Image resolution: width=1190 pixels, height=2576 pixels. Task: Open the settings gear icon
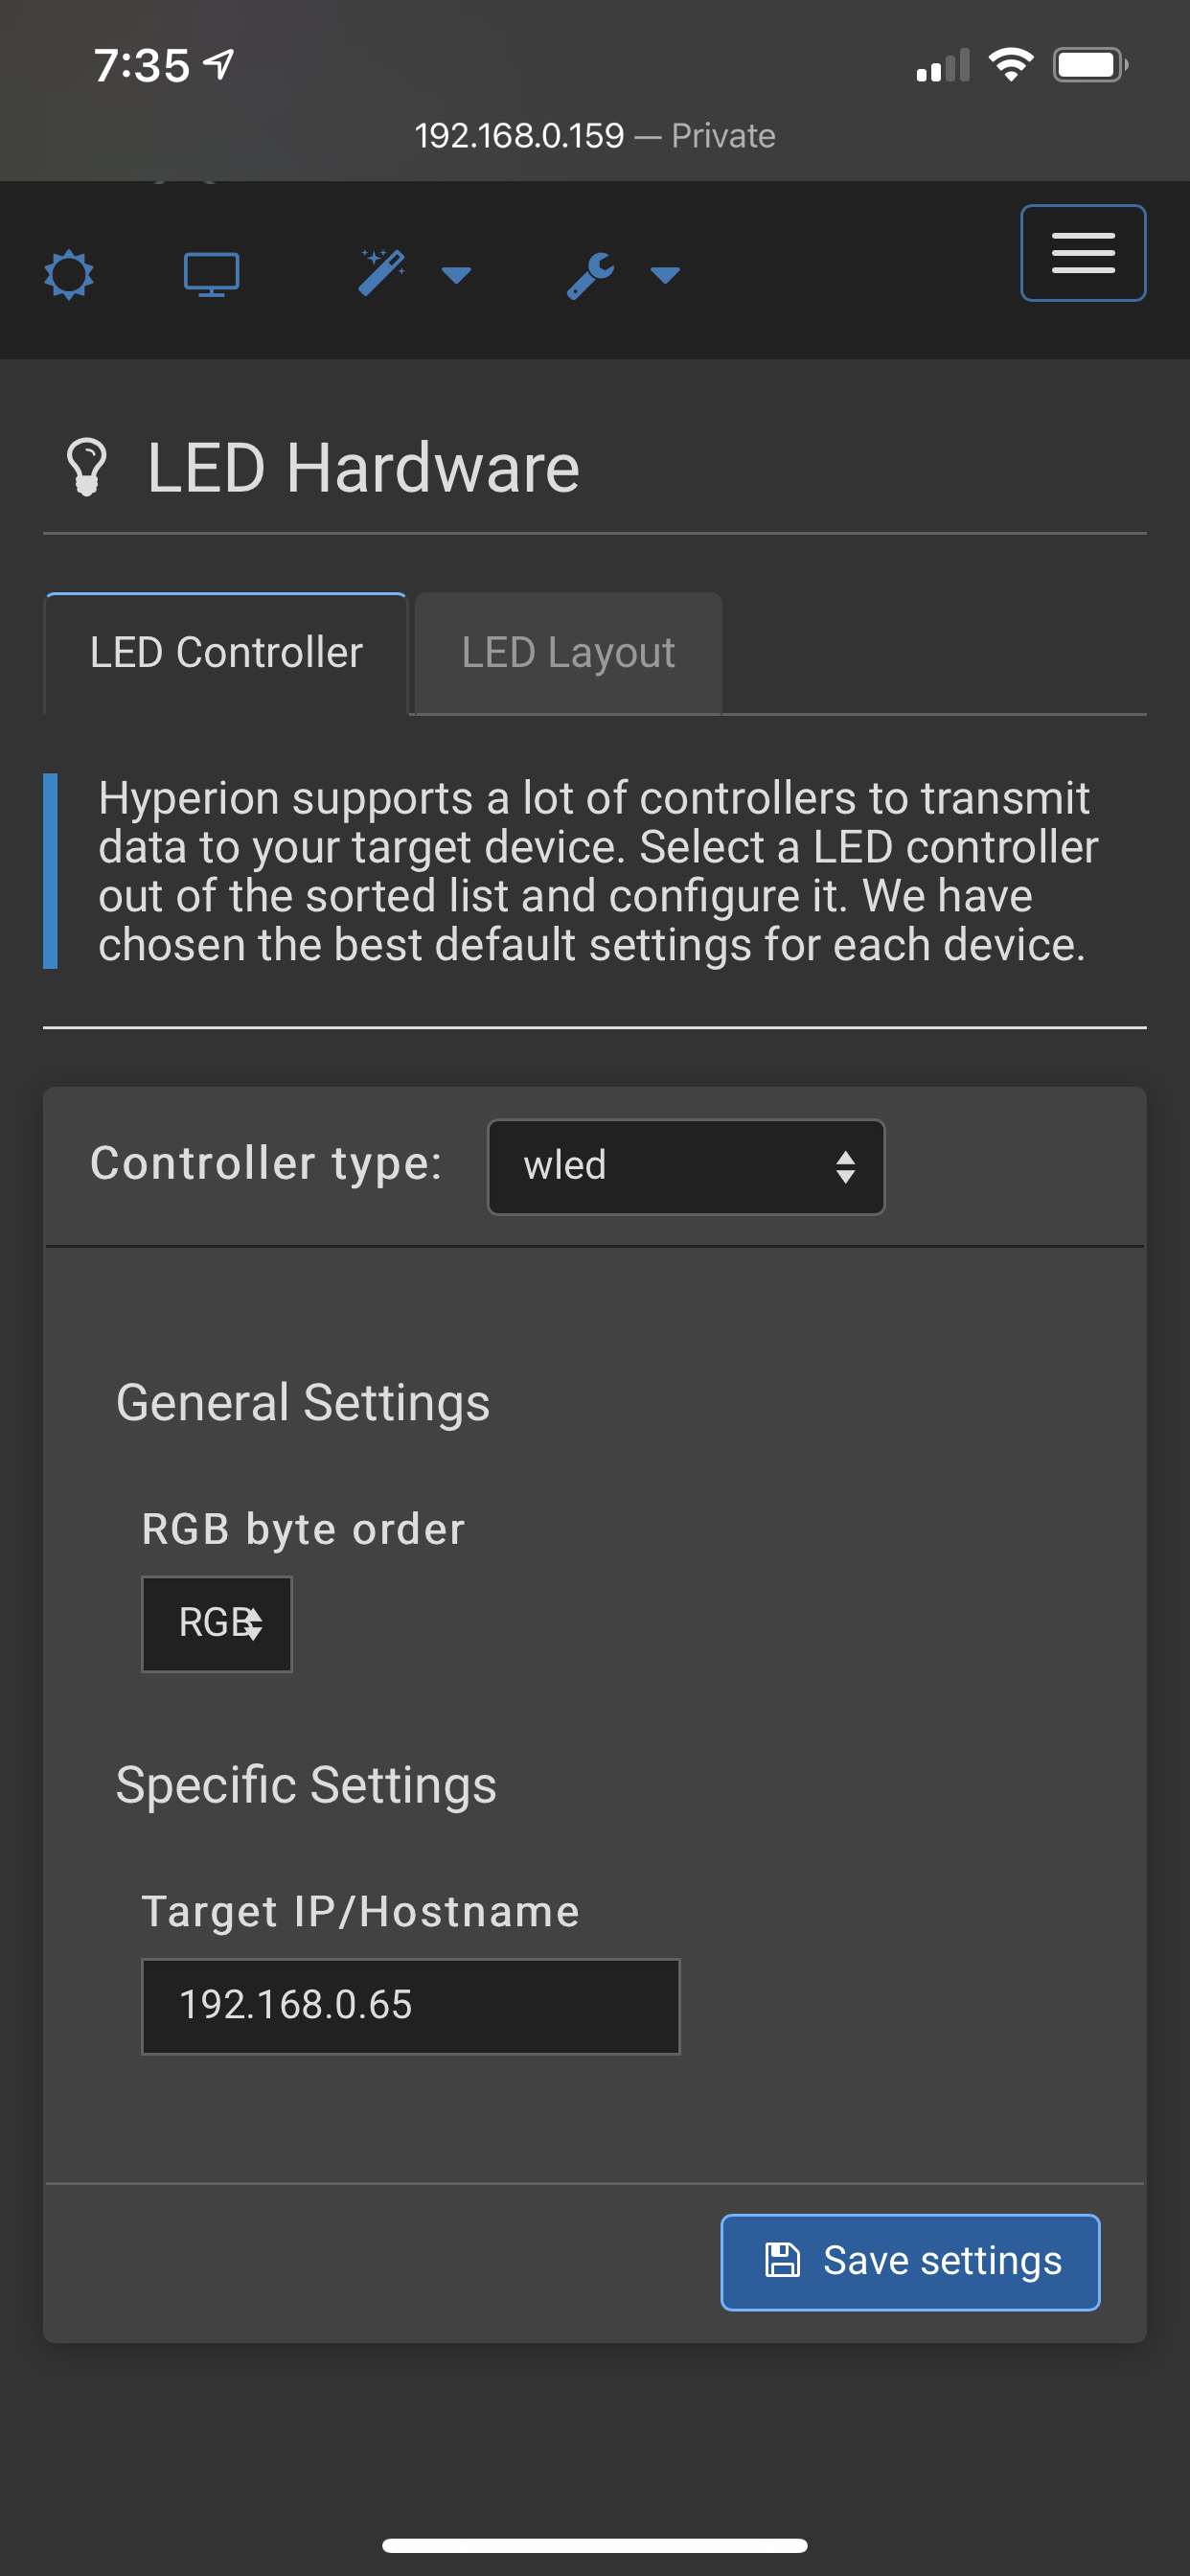coord(69,272)
